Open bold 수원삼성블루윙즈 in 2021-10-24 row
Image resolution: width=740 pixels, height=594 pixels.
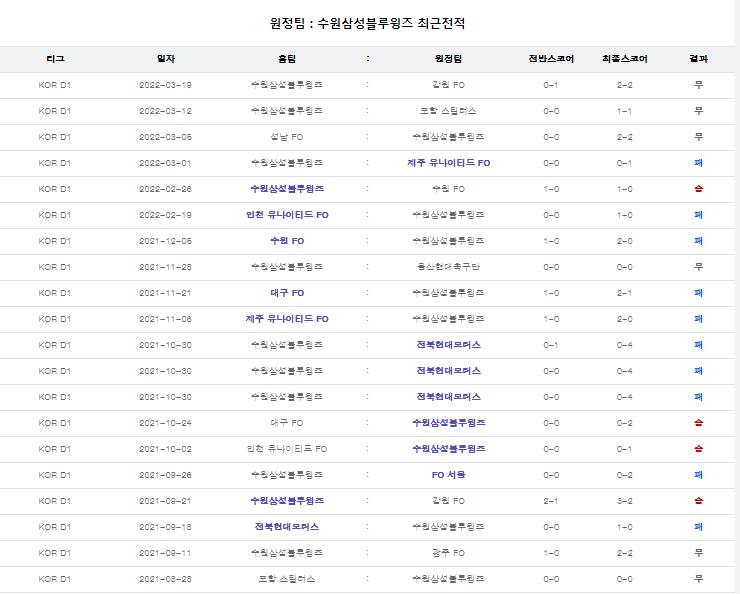click(x=448, y=423)
